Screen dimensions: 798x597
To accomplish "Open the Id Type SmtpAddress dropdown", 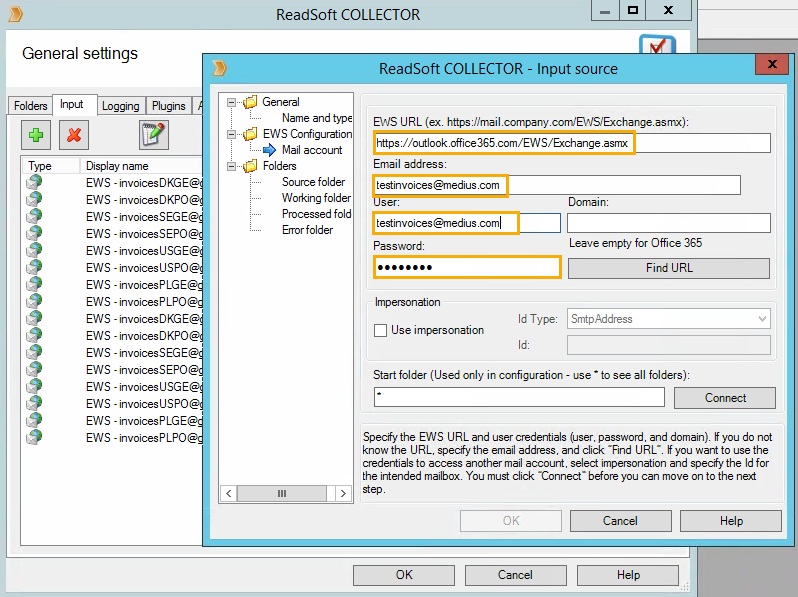I will pos(669,319).
